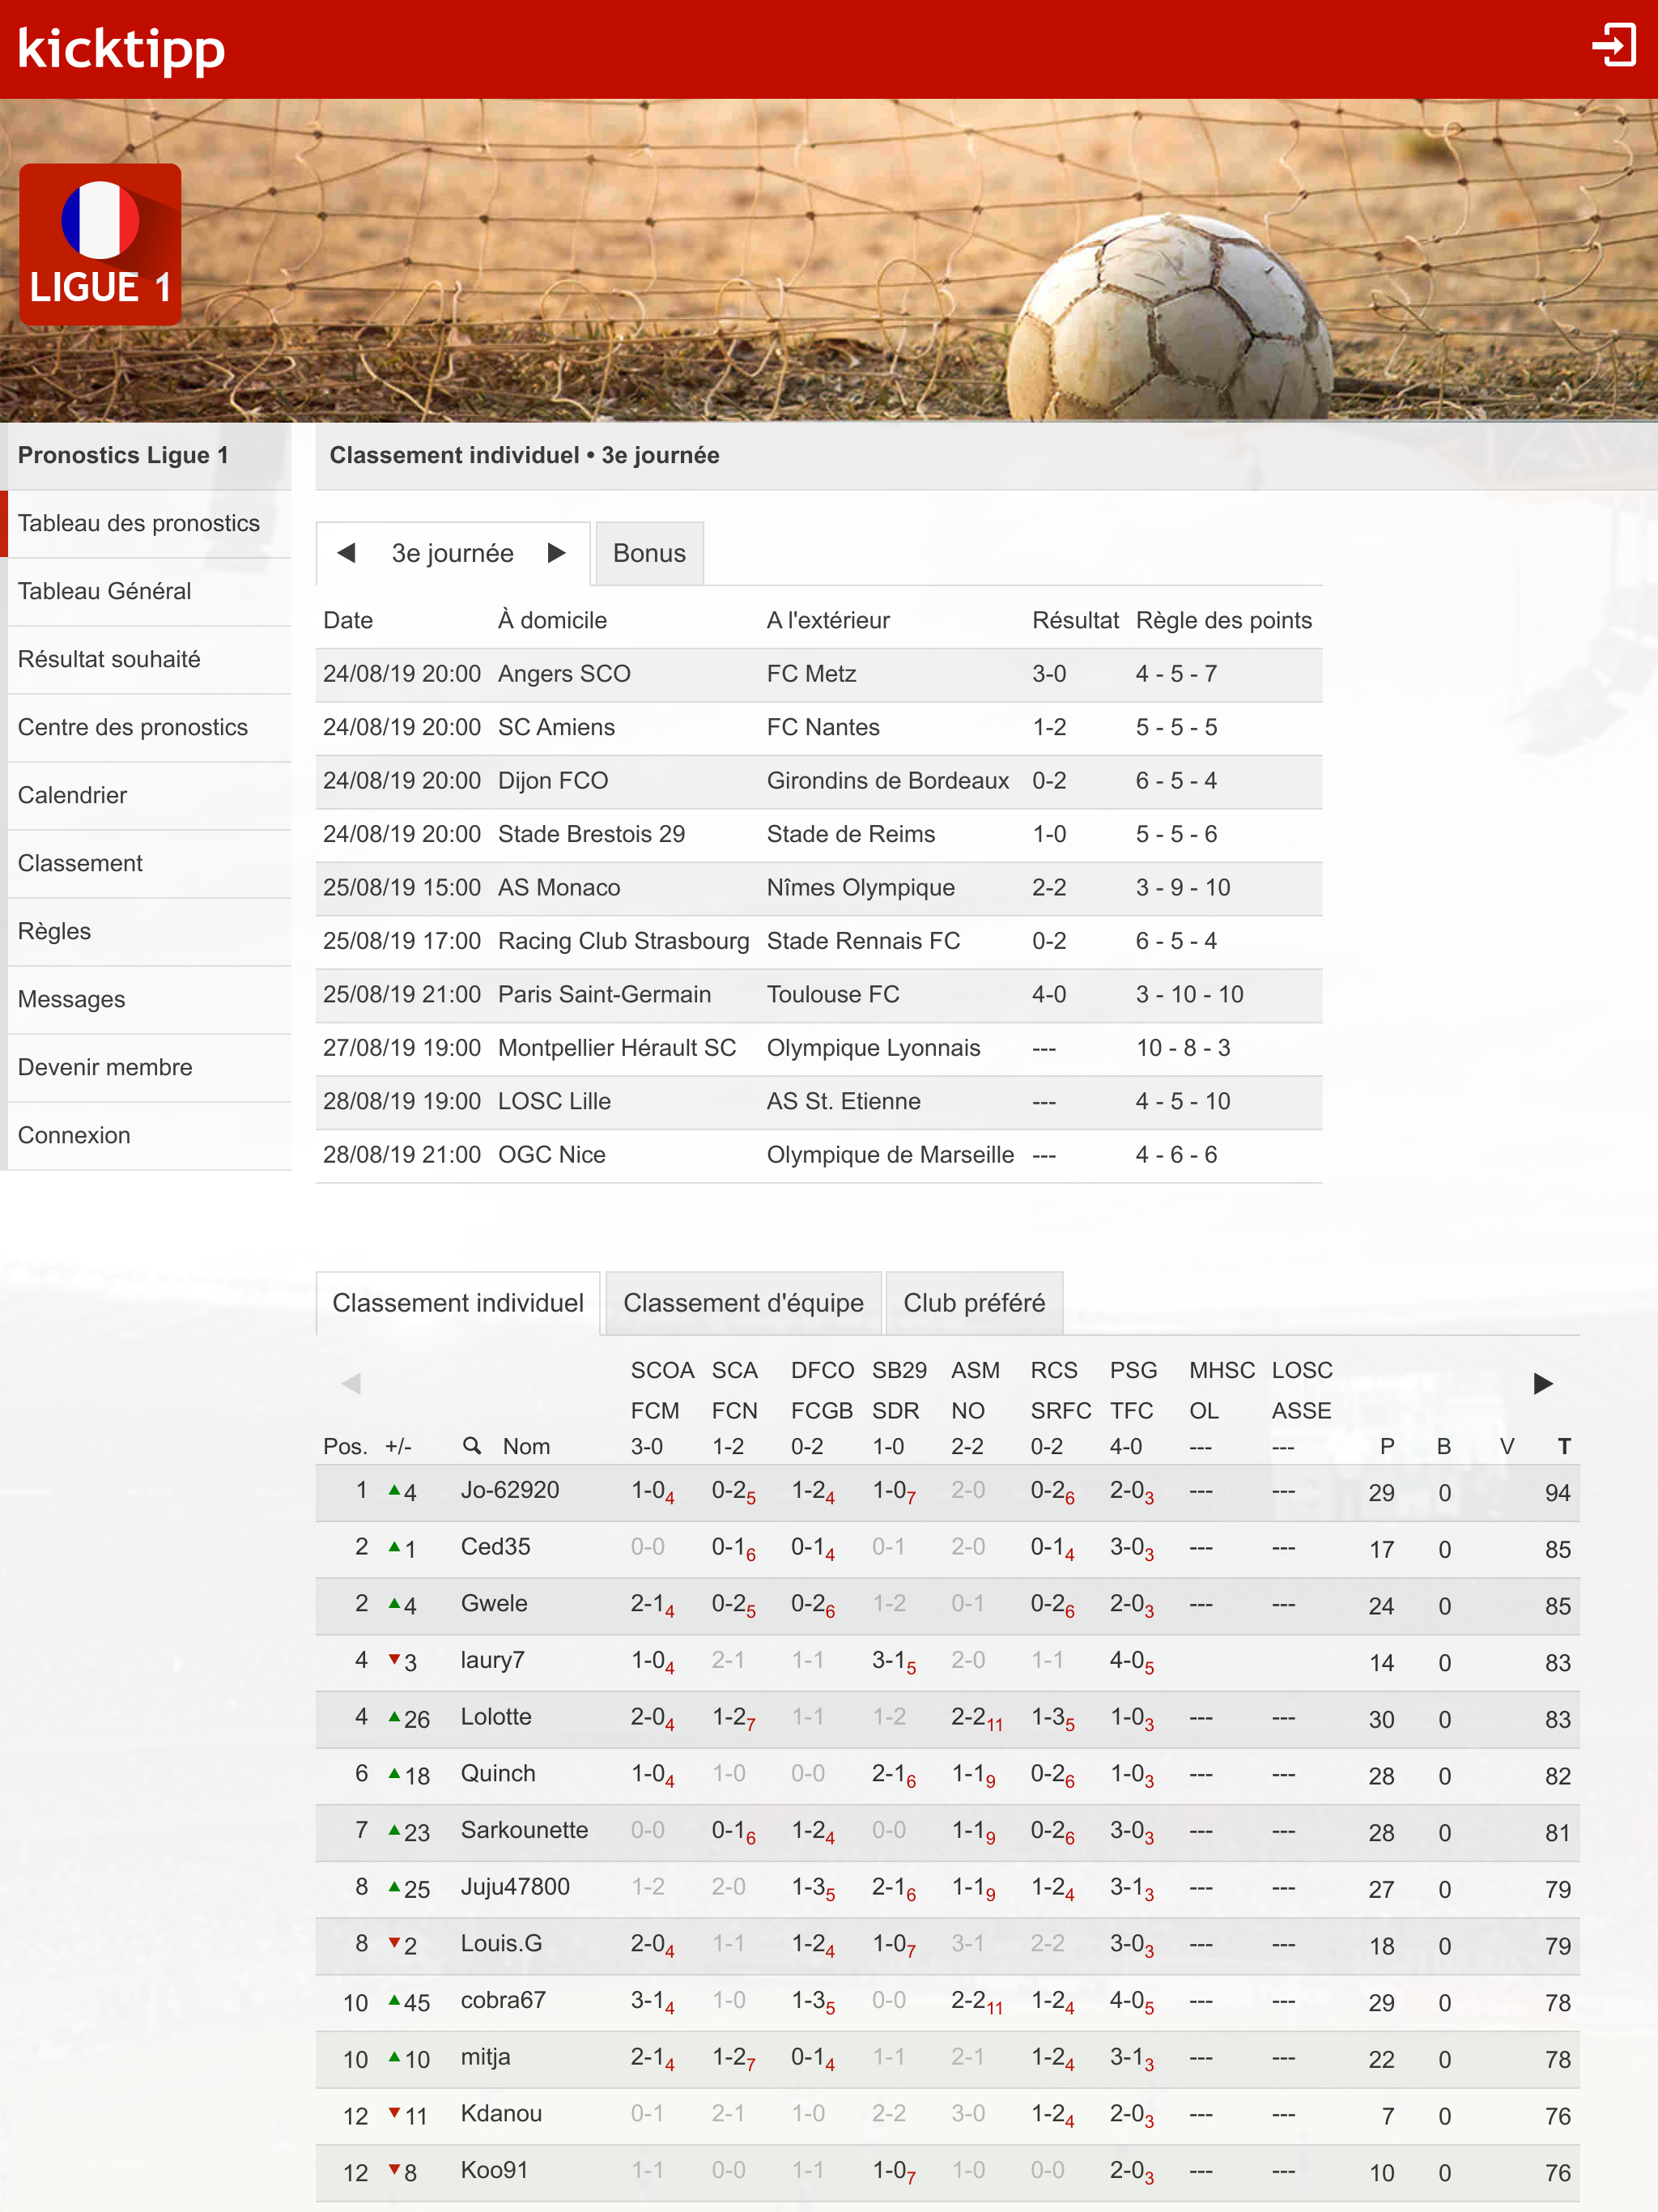Click the kicktipp logo
The height and width of the screenshot is (2212, 1658).
click(x=121, y=48)
